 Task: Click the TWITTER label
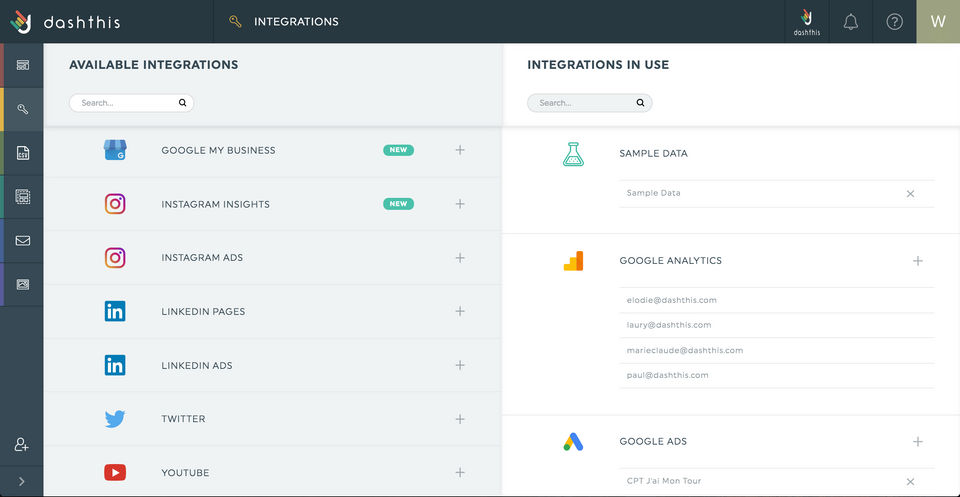coord(184,419)
